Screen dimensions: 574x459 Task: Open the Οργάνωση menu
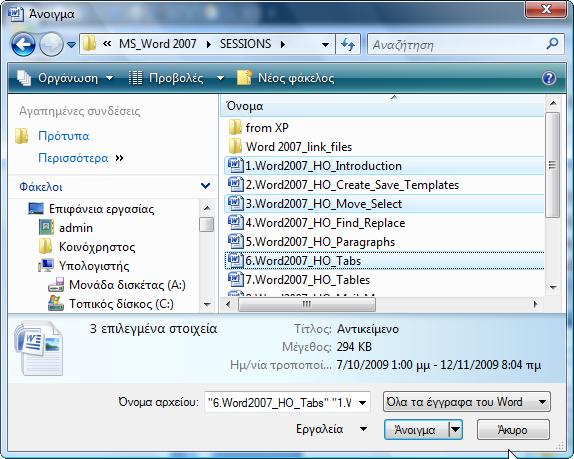(x=65, y=78)
